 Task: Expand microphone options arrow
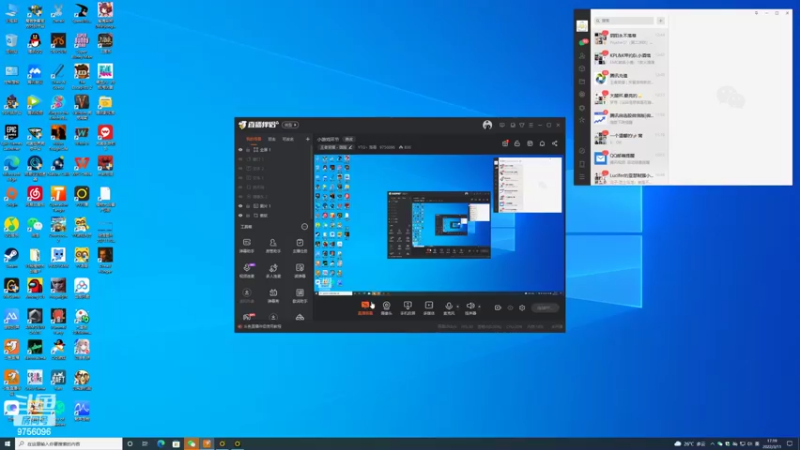coord(457,307)
